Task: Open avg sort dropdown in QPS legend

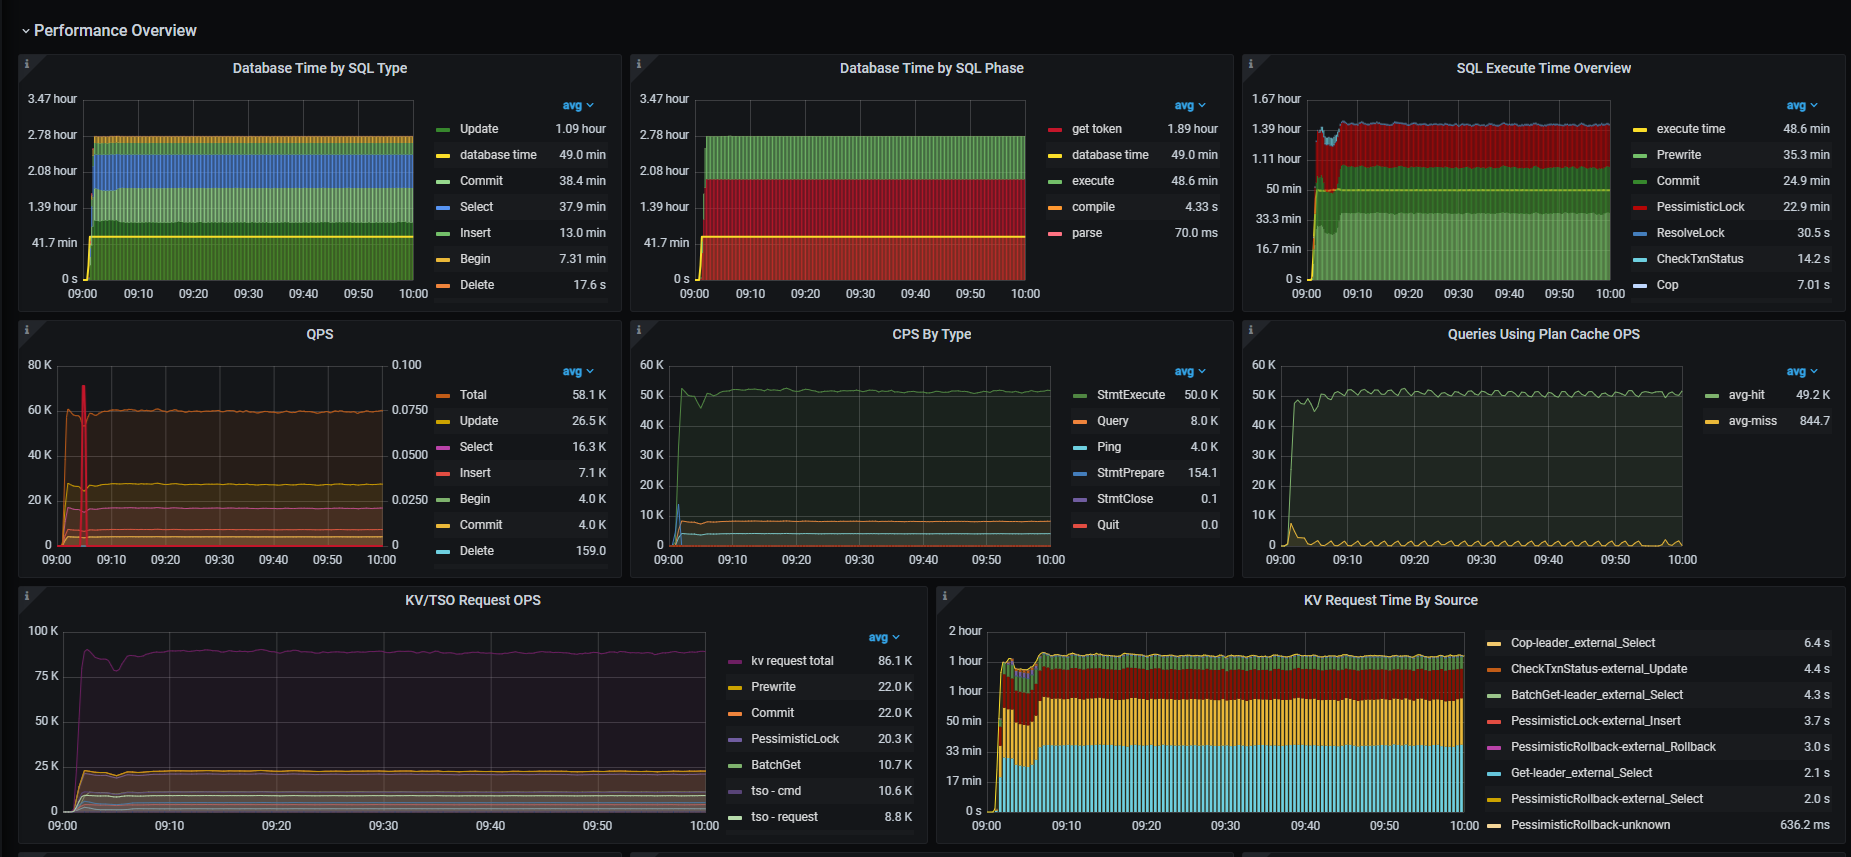Action: click(577, 372)
